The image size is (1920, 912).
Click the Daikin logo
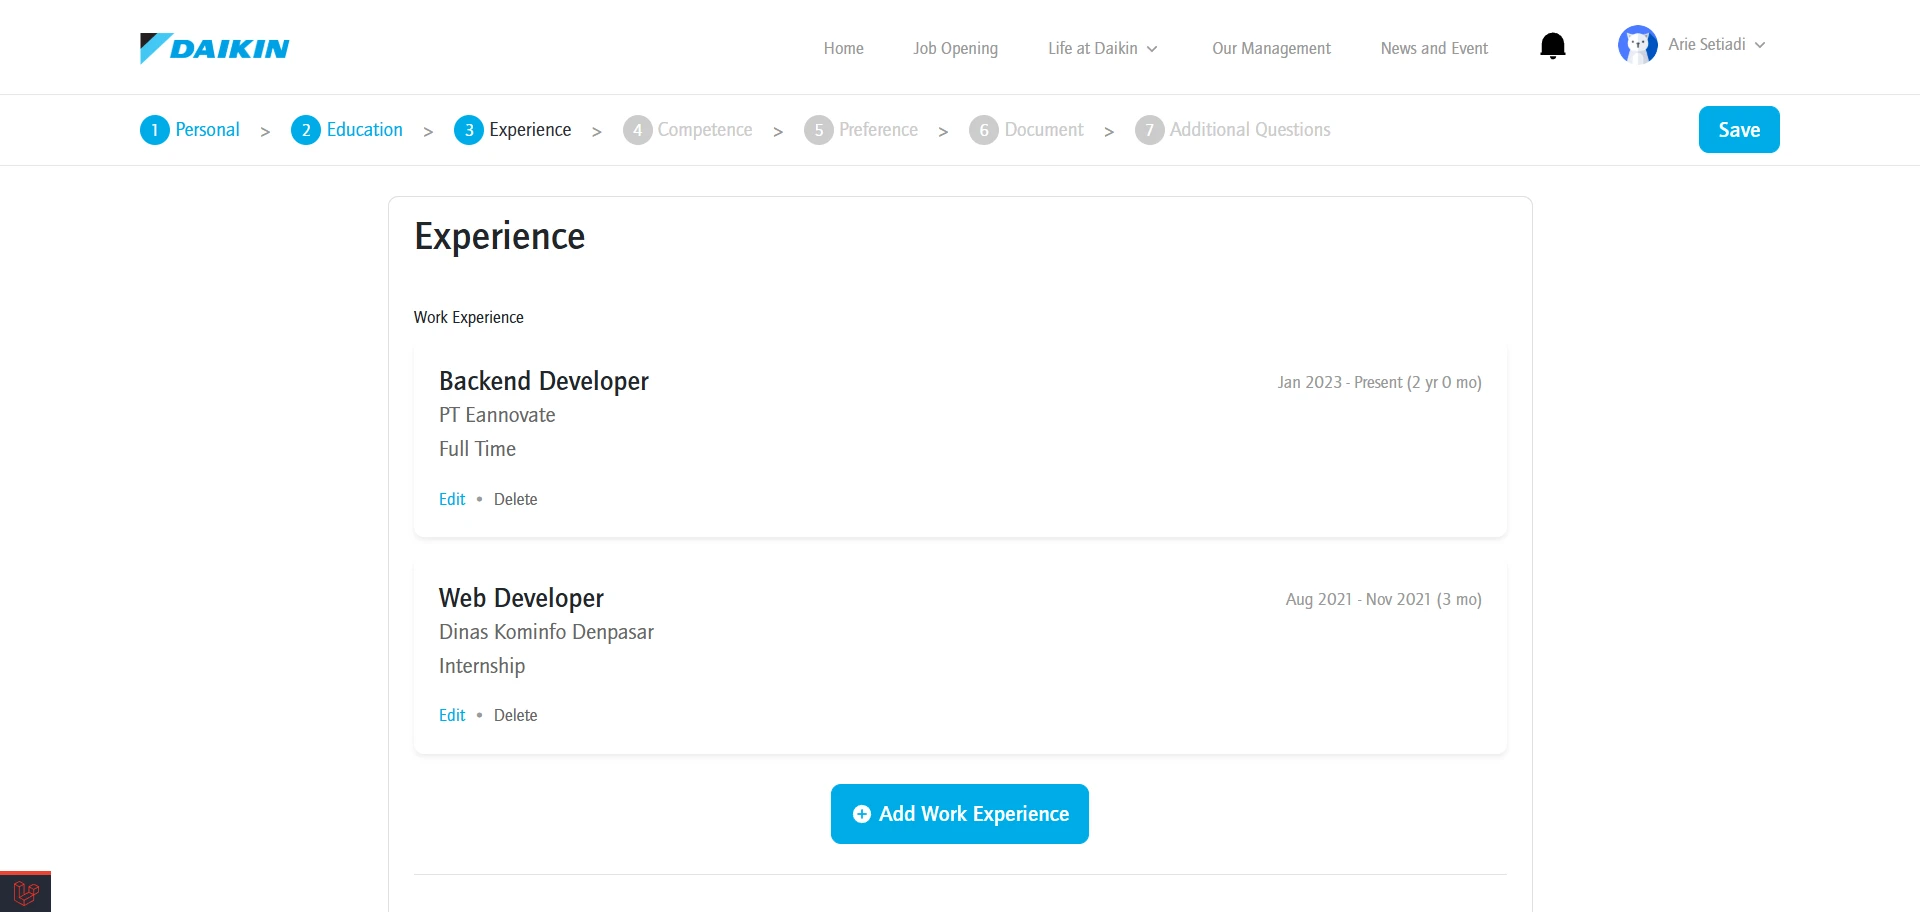(x=214, y=47)
